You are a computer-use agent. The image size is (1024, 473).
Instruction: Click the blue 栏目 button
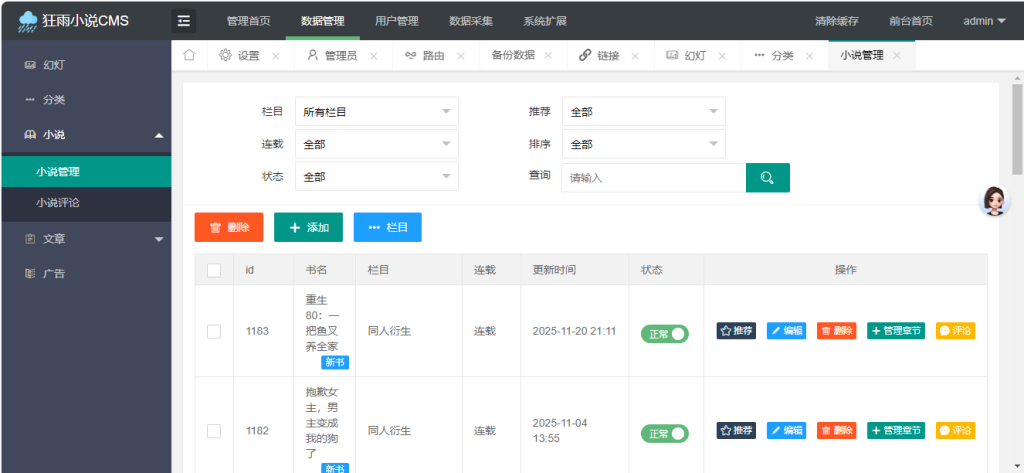click(x=388, y=227)
